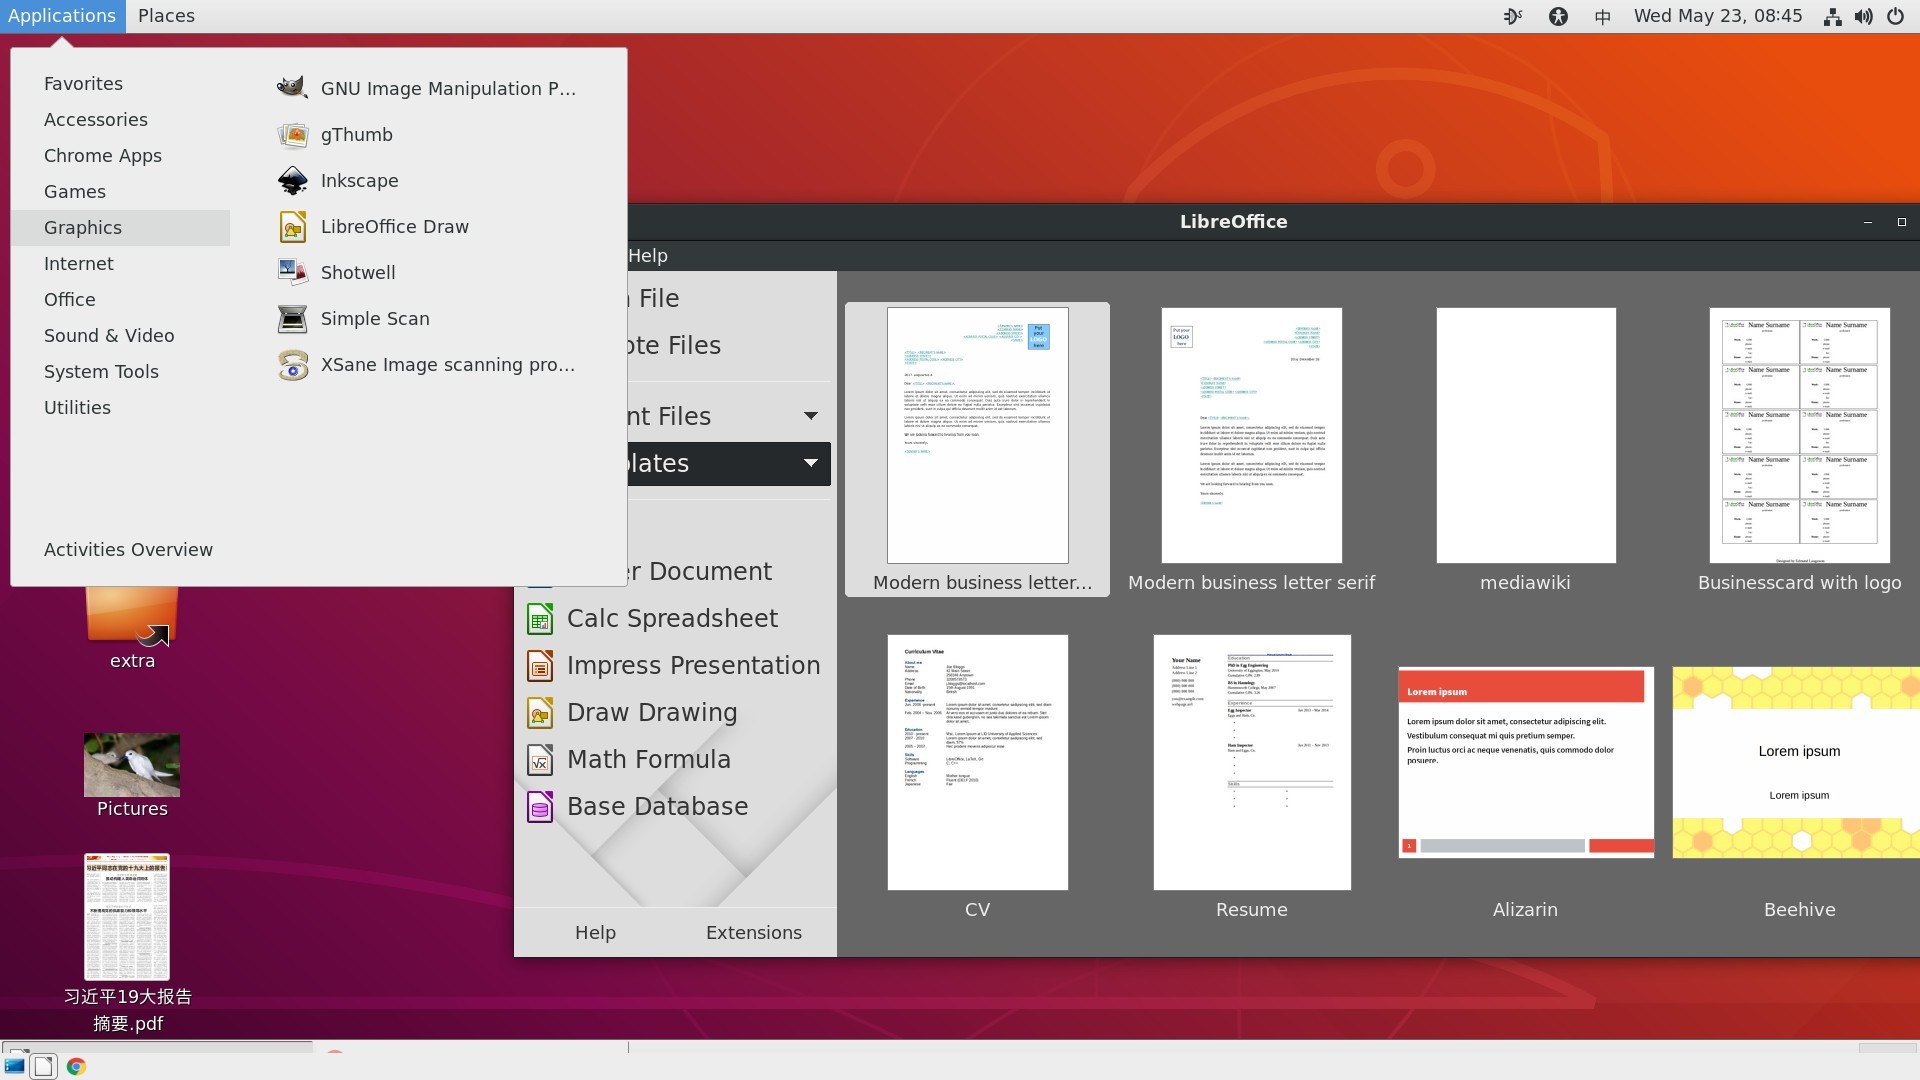Click the Math Formula icon

coord(540,760)
